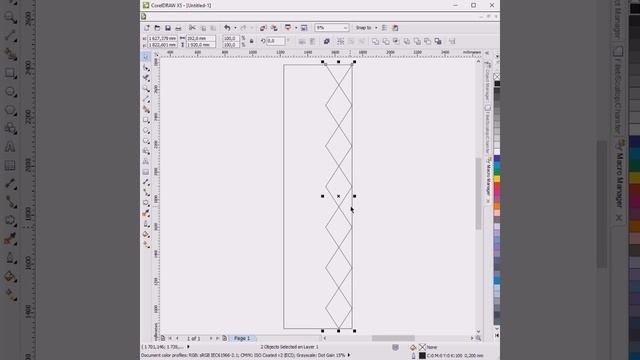Image resolution: width=640 pixels, height=360 pixels.
Task: Select the Shape tool
Action: [x=146, y=68]
